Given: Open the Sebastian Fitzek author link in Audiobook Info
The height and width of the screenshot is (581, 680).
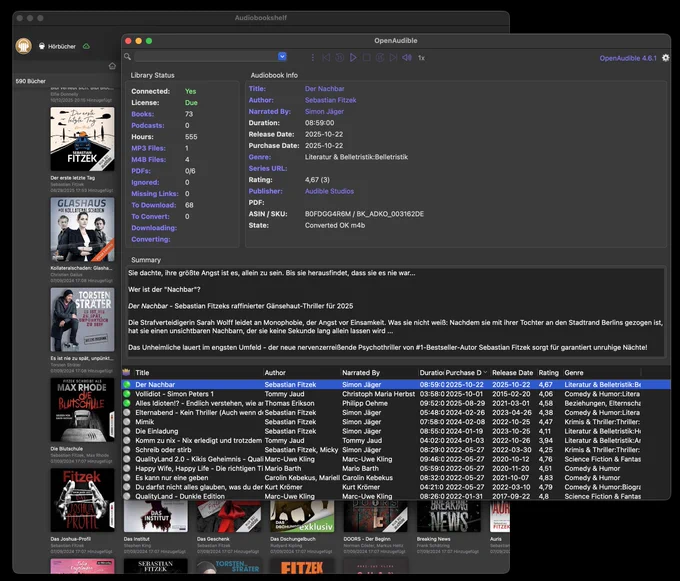Looking at the screenshot, I should point(330,100).
